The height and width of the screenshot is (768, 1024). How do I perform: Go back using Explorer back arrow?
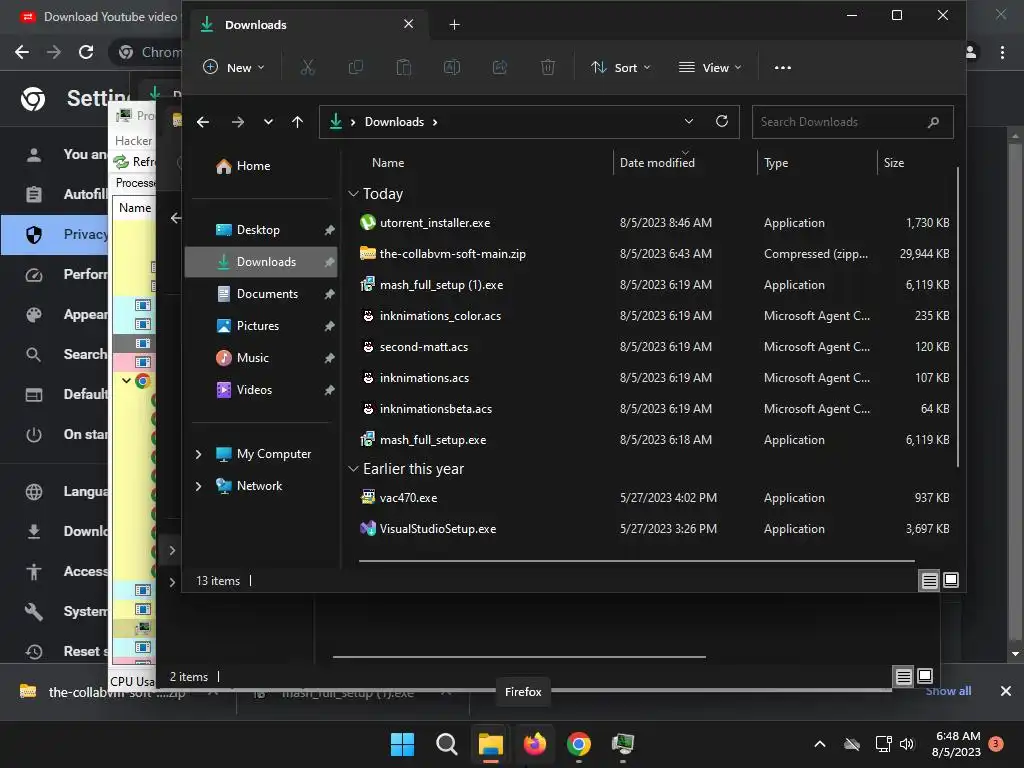pos(203,122)
